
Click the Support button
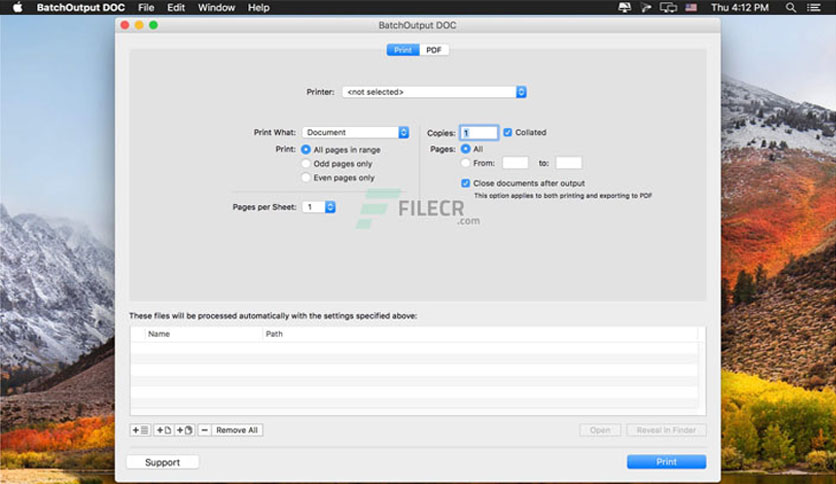pos(163,462)
